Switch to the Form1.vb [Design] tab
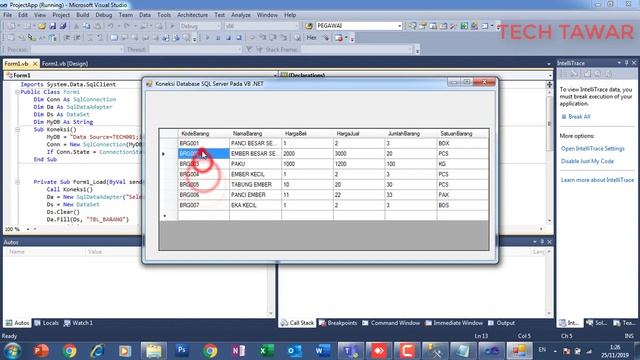 tap(65, 64)
